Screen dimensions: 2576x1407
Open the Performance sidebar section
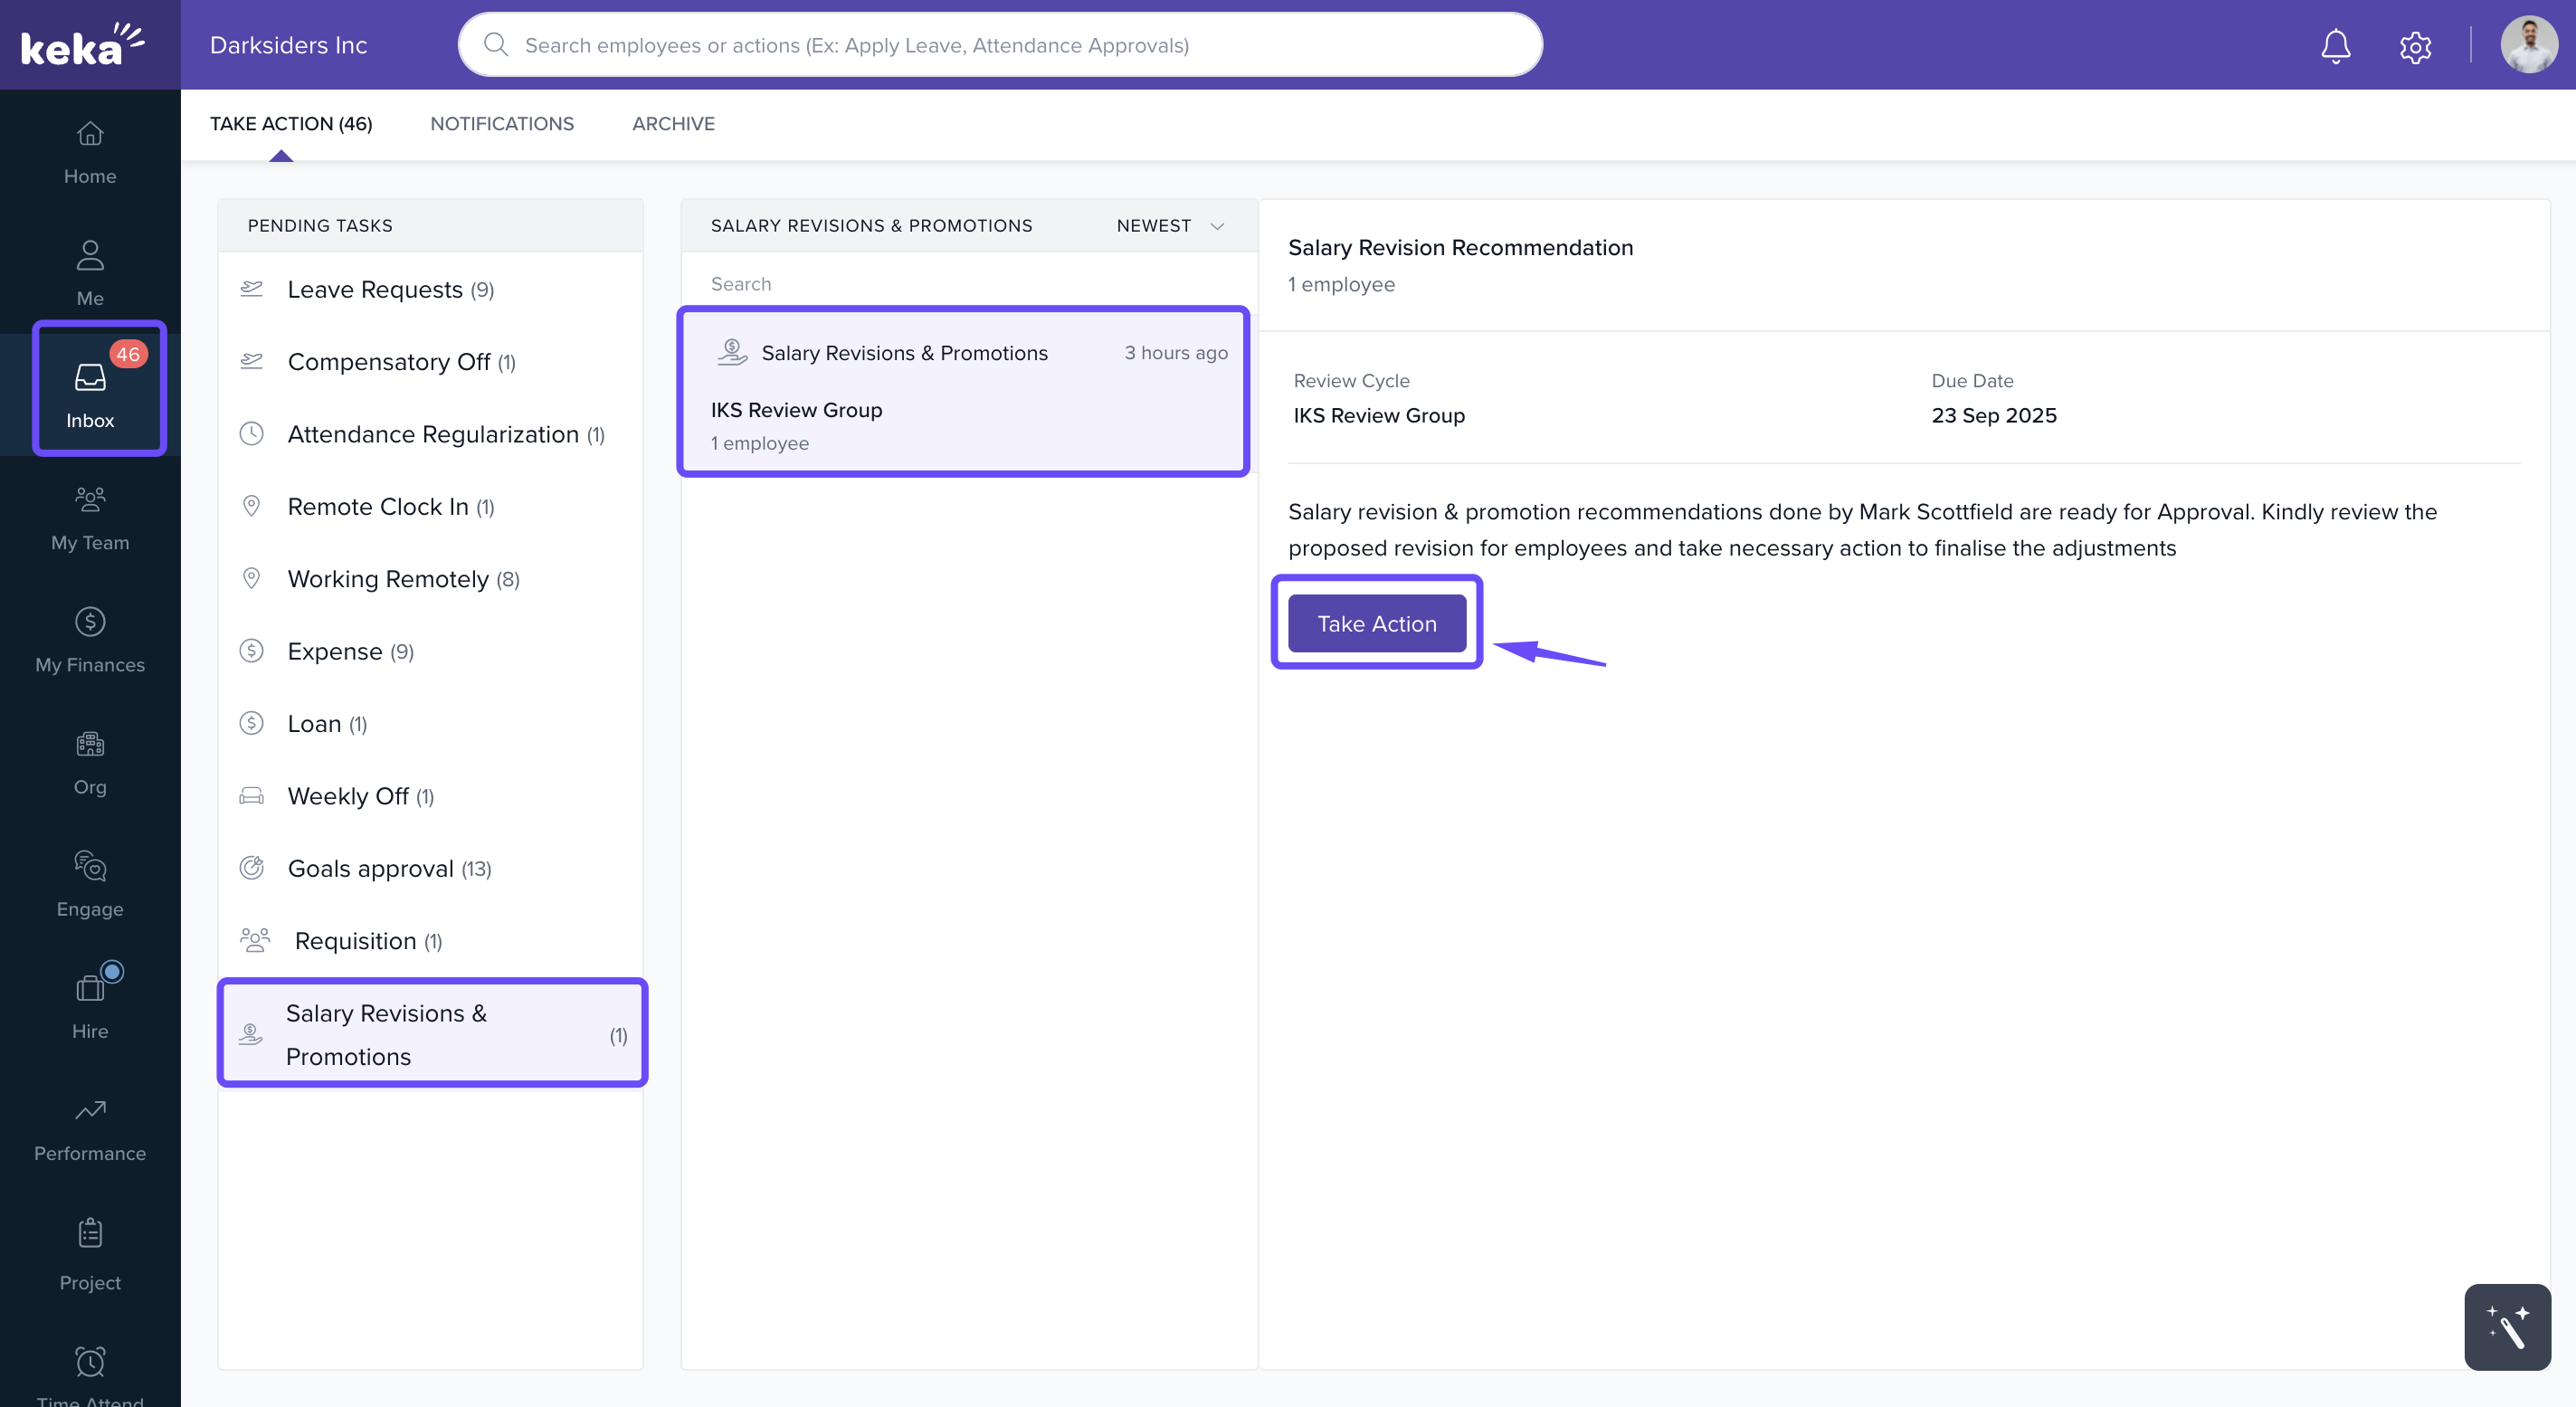point(90,1129)
